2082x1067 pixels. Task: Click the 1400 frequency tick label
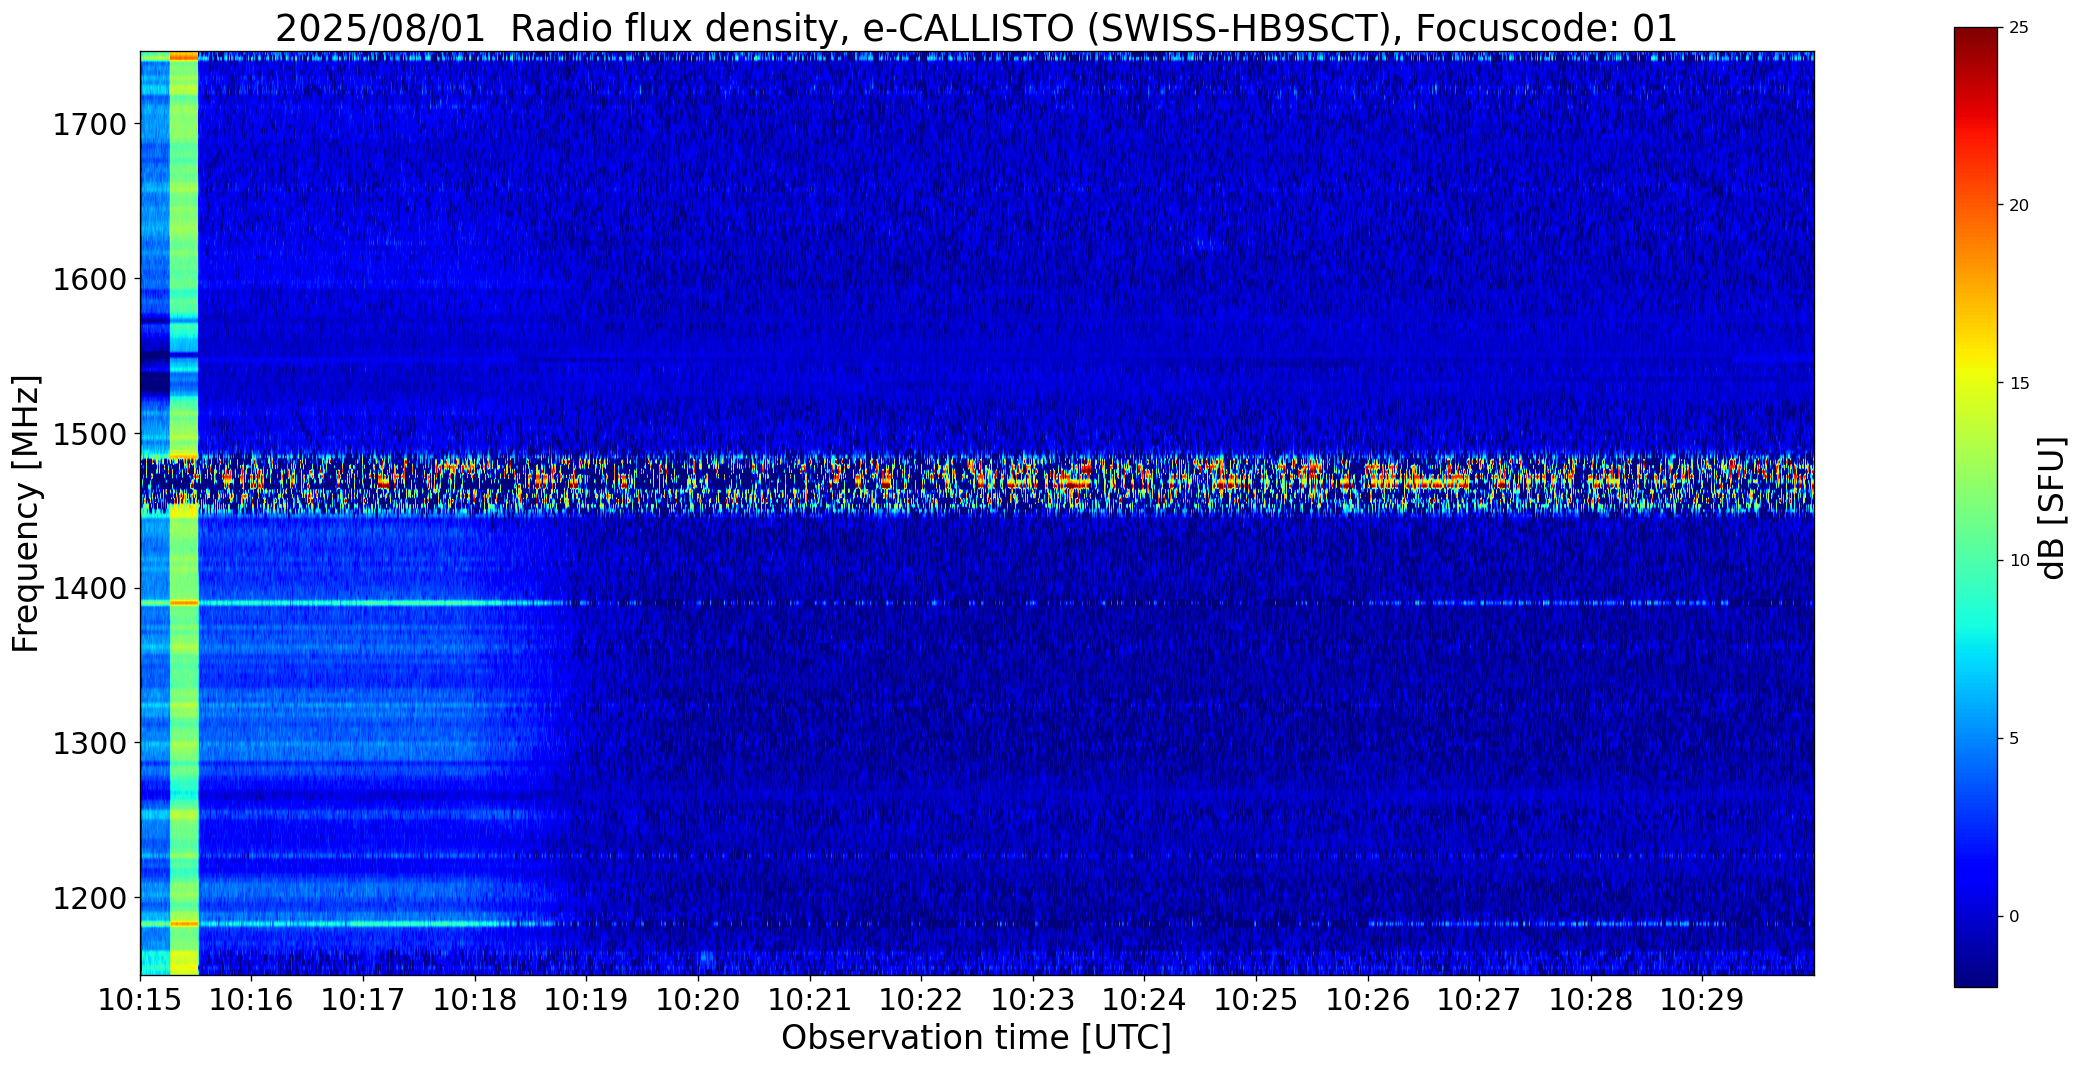pos(89,588)
